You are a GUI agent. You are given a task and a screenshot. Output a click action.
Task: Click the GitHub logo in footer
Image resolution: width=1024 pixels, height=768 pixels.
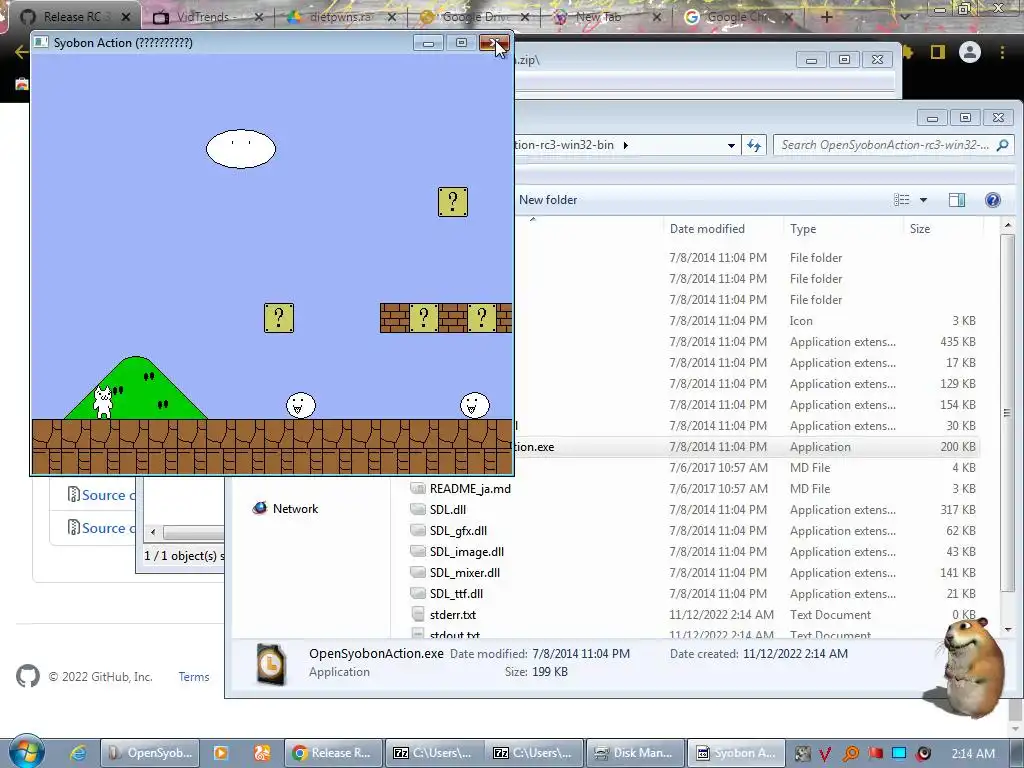(27, 677)
